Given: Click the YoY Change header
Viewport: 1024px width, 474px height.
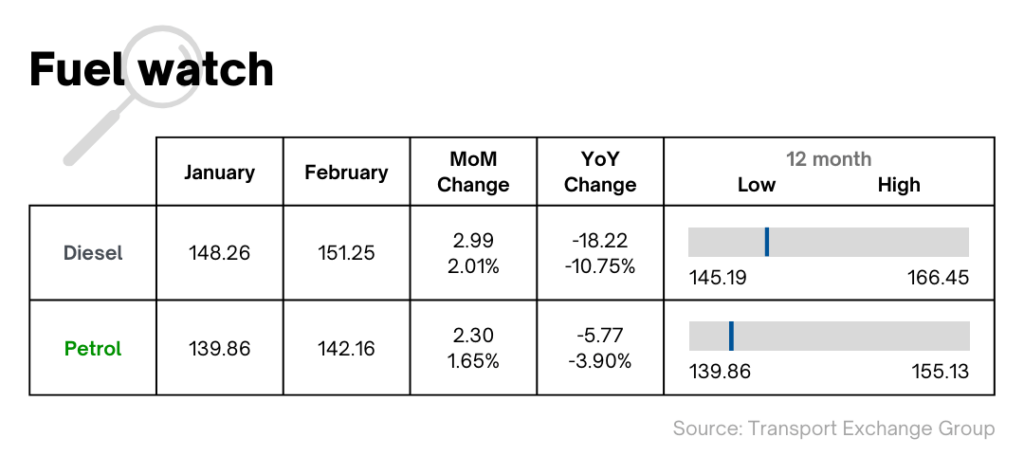Looking at the screenshot, I should pyautogui.click(x=600, y=172).
